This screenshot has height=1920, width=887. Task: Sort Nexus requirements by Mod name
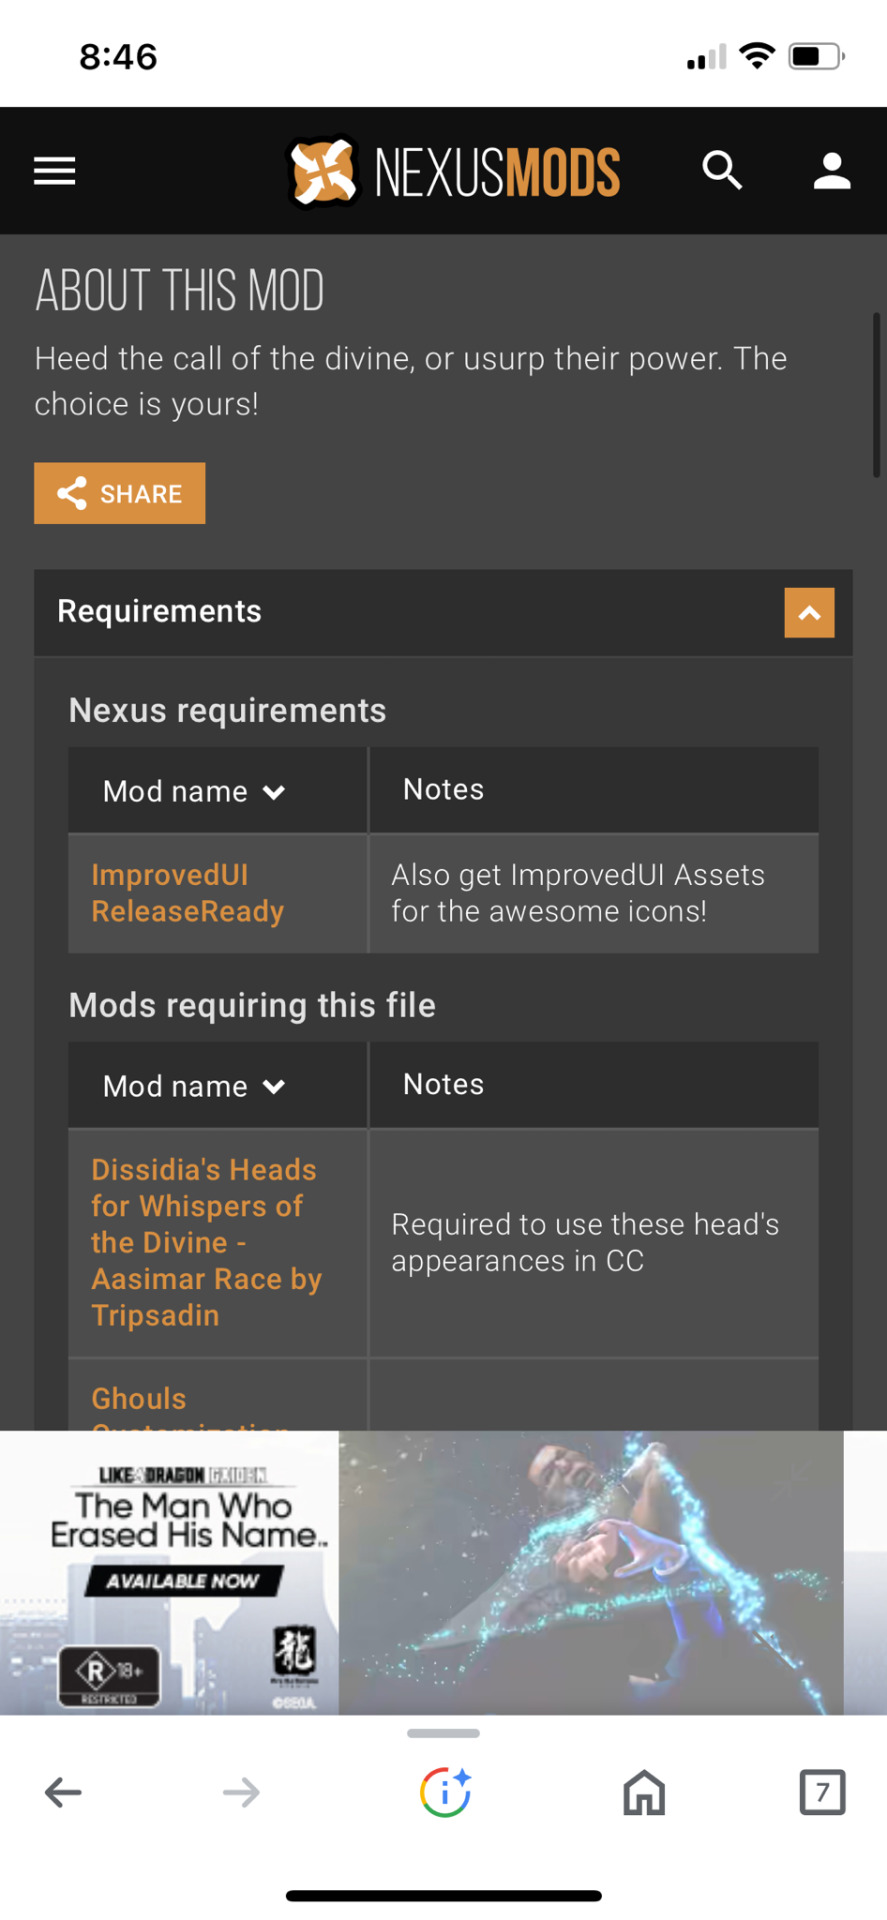point(195,791)
